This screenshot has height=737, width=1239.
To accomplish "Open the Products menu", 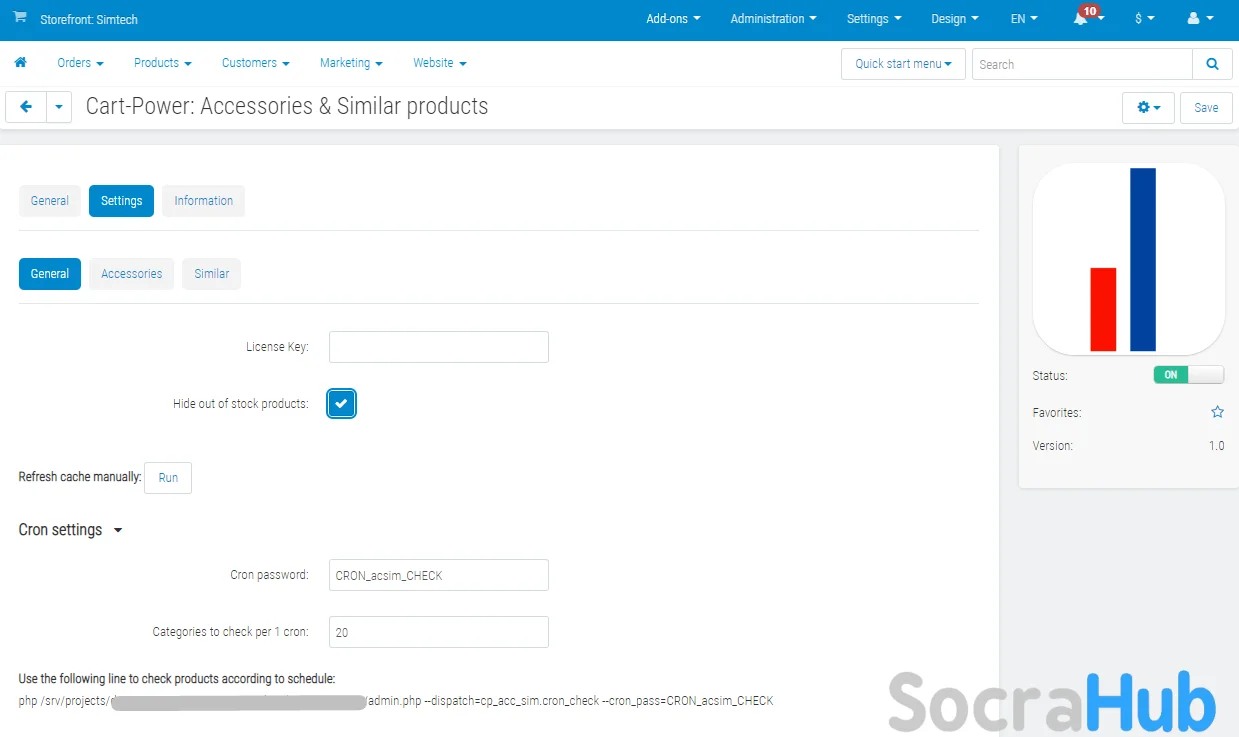I will (x=162, y=63).
